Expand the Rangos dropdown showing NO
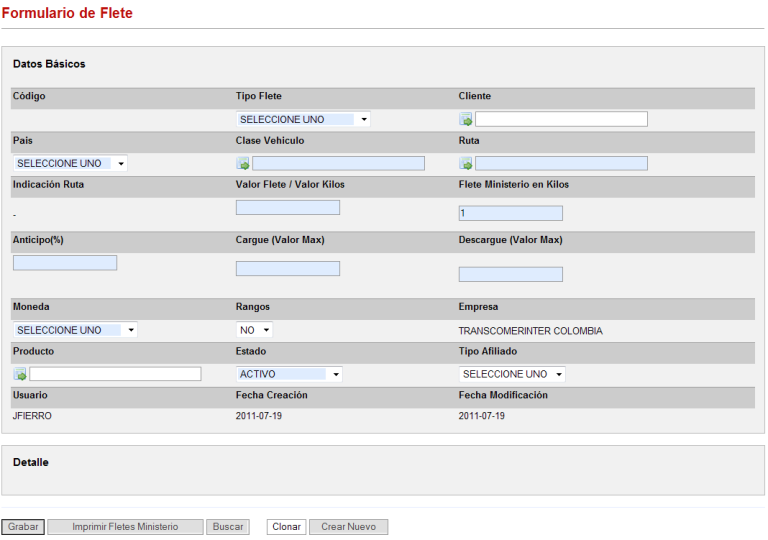The image size is (768, 540). (x=255, y=330)
